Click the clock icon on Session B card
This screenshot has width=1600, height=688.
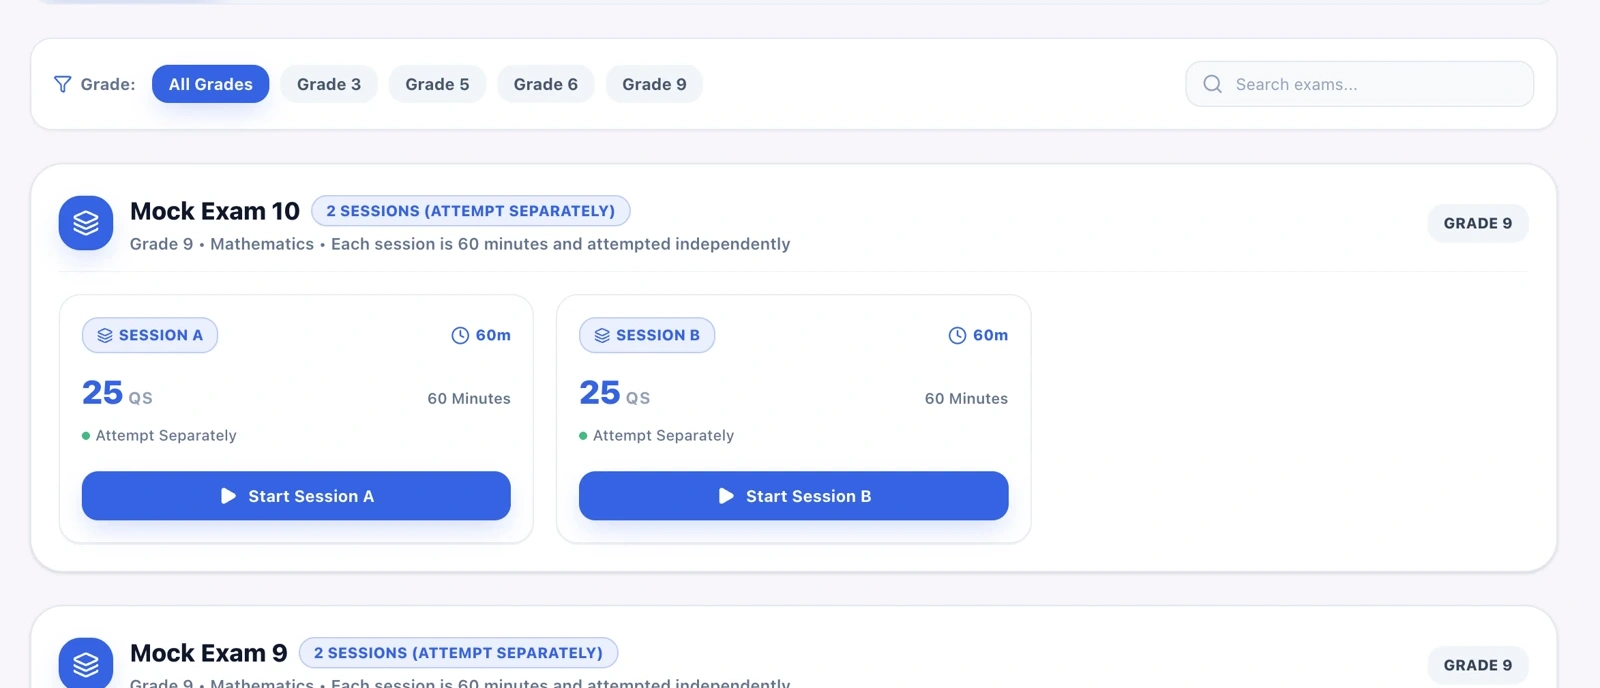point(957,335)
